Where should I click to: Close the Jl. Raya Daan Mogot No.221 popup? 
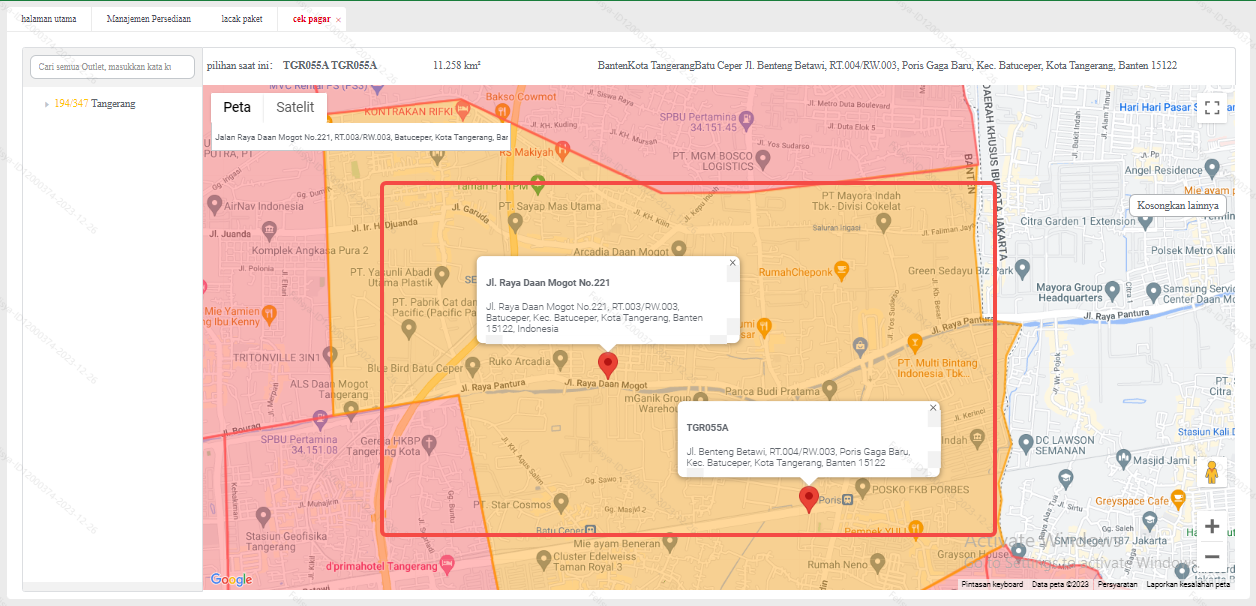pyautogui.click(x=732, y=263)
